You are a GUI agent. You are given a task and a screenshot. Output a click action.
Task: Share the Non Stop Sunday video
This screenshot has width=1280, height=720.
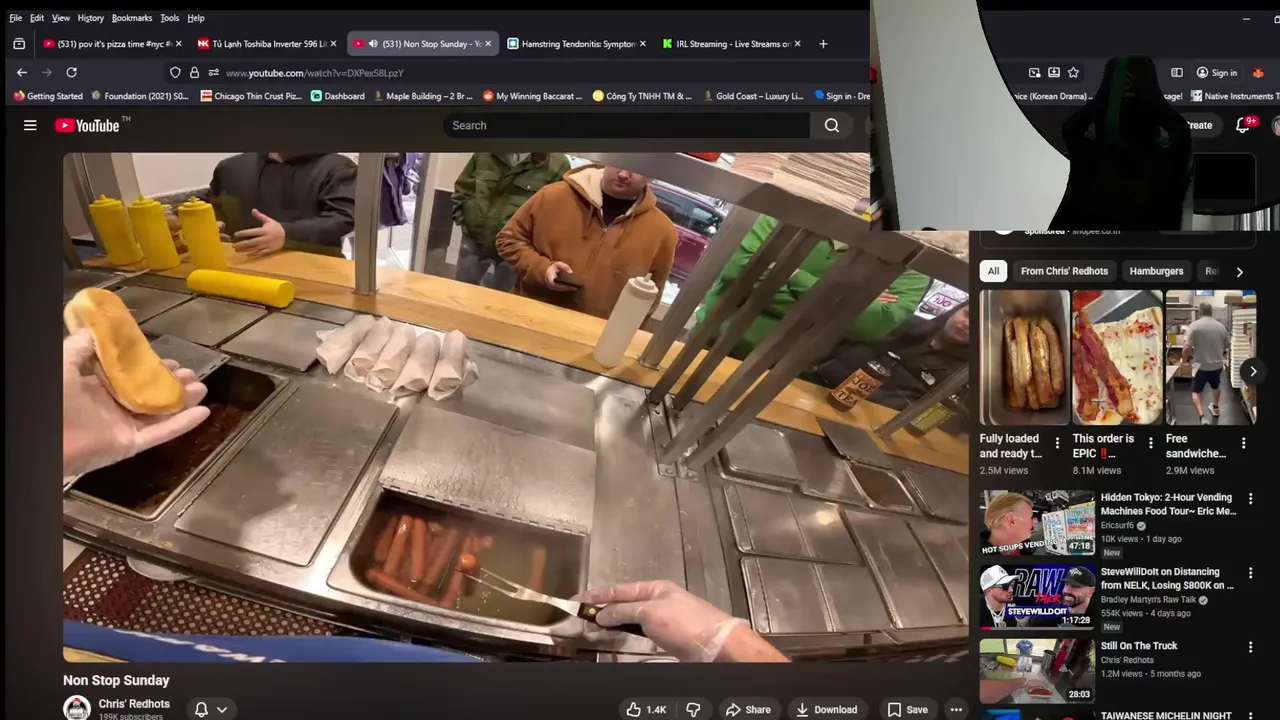tap(748, 709)
